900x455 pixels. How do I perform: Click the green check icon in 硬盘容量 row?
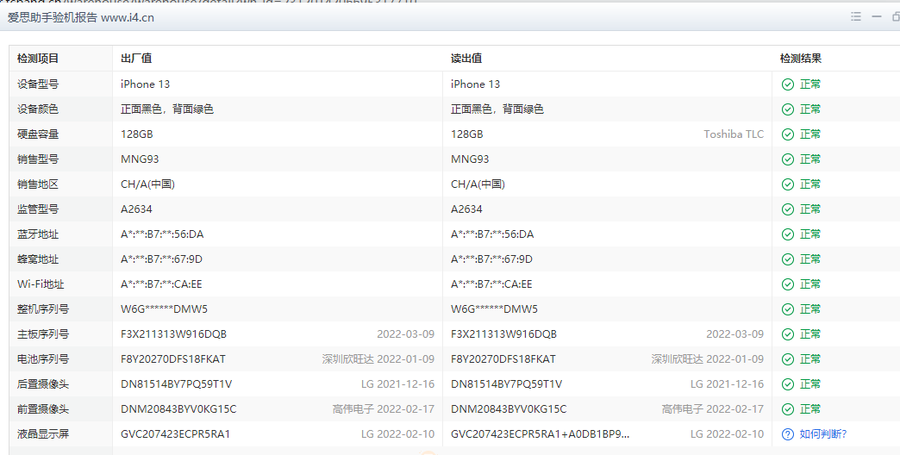(788, 134)
